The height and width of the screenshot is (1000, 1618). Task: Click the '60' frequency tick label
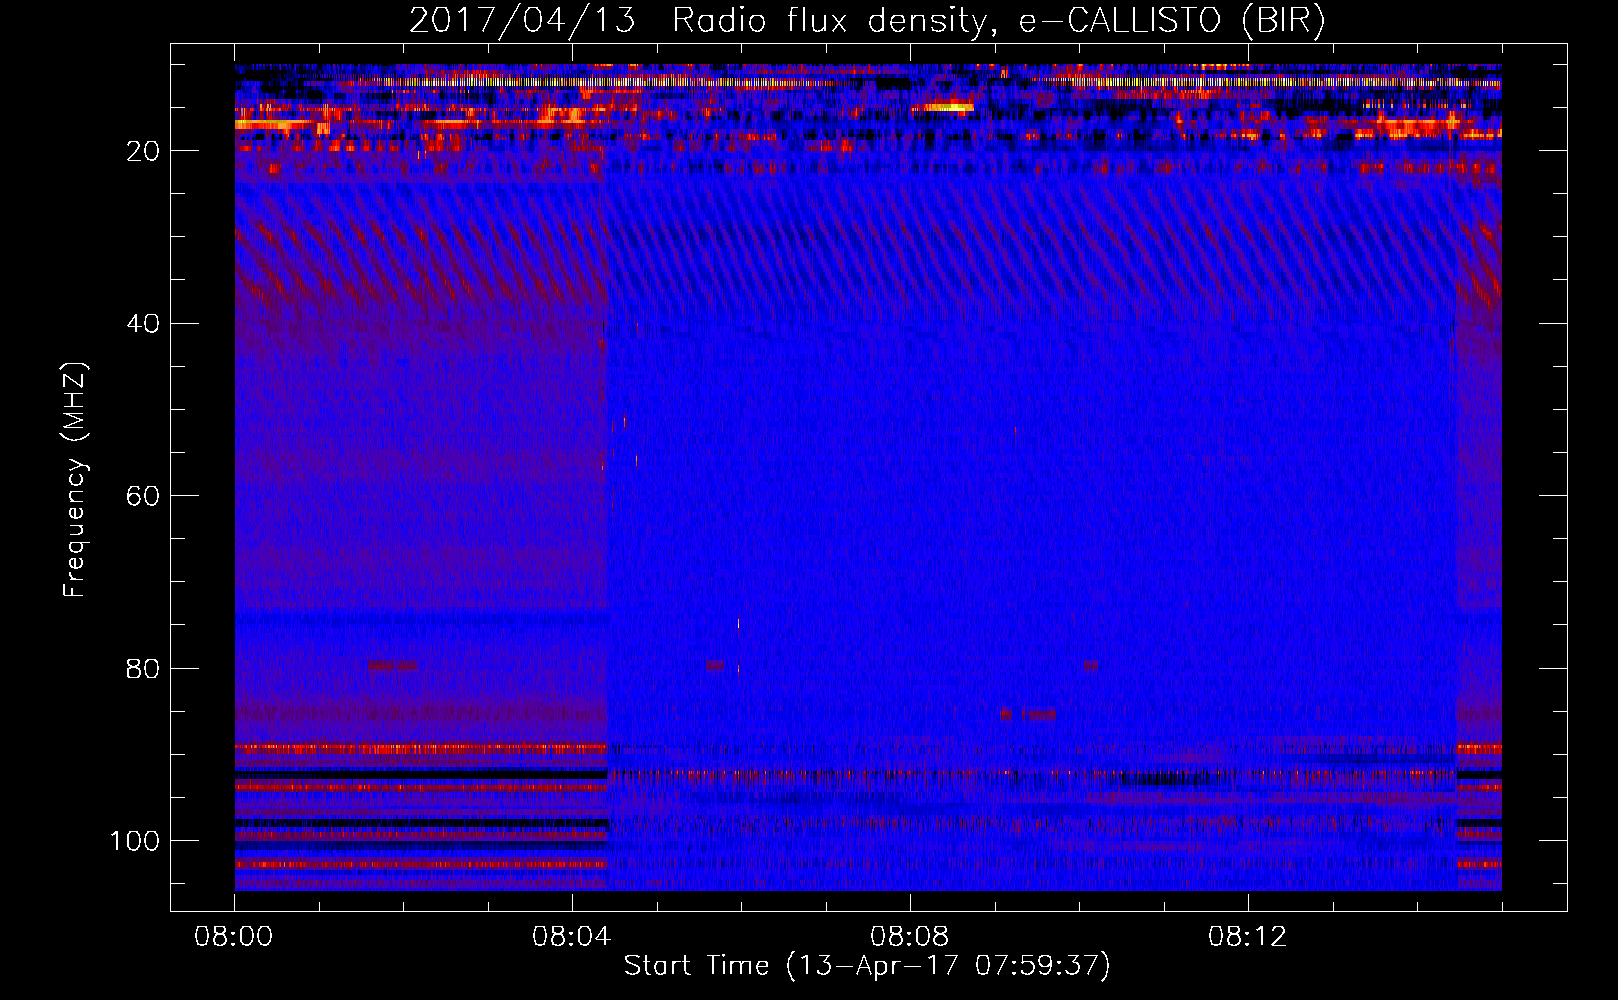144,496
